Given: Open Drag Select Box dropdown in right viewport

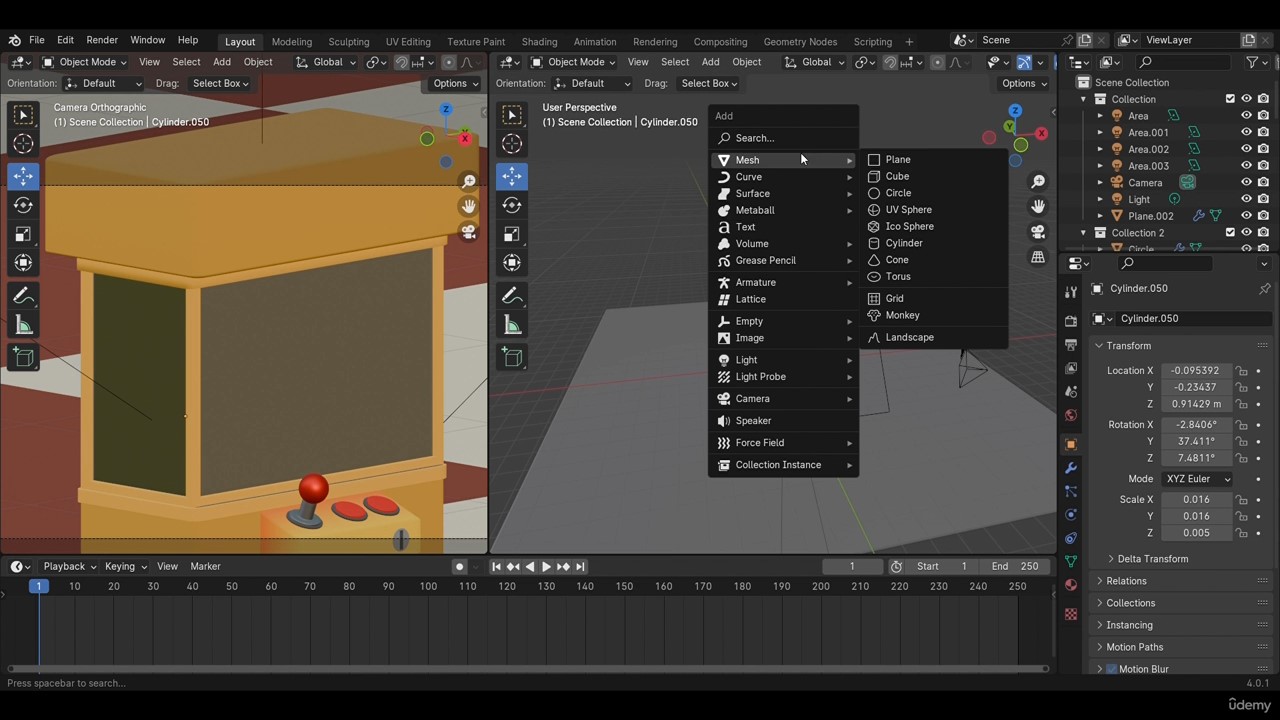Looking at the screenshot, I should (x=708, y=83).
